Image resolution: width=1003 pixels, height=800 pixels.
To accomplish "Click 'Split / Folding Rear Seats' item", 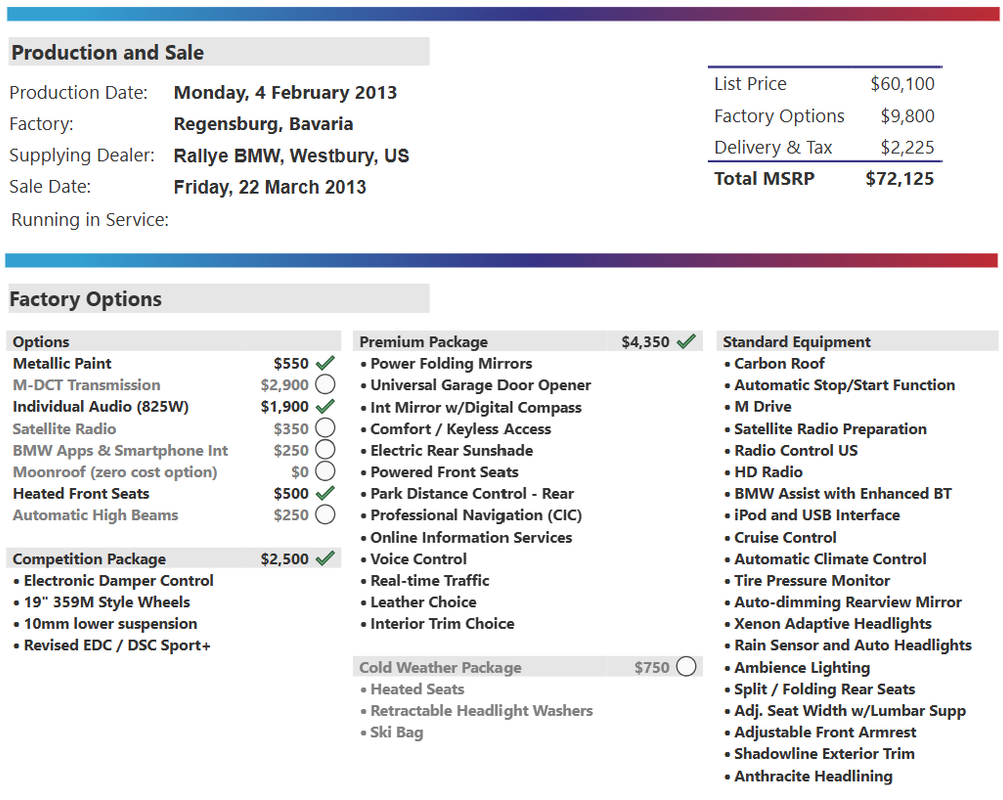I will click(x=825, y=689).
